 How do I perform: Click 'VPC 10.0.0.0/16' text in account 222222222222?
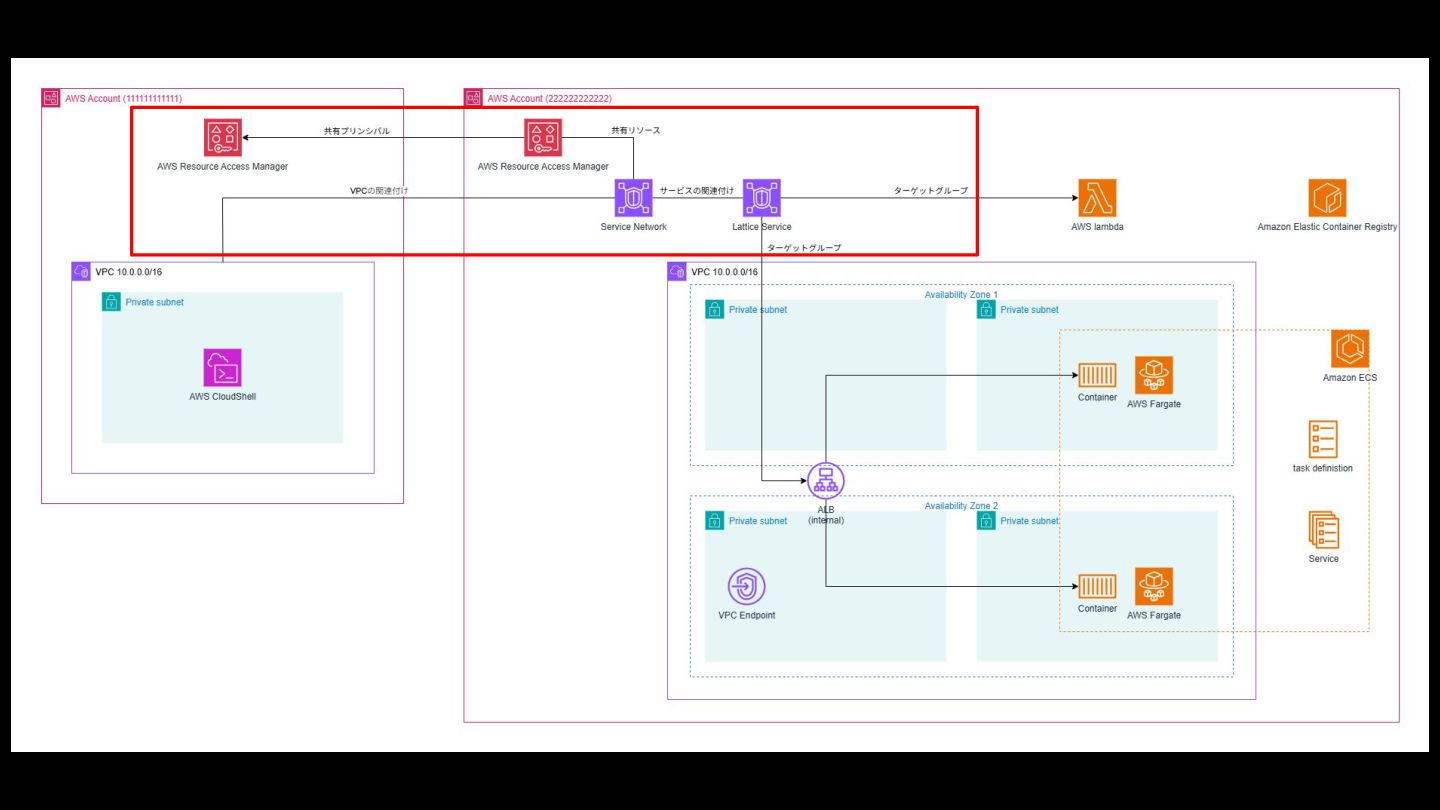725,272
